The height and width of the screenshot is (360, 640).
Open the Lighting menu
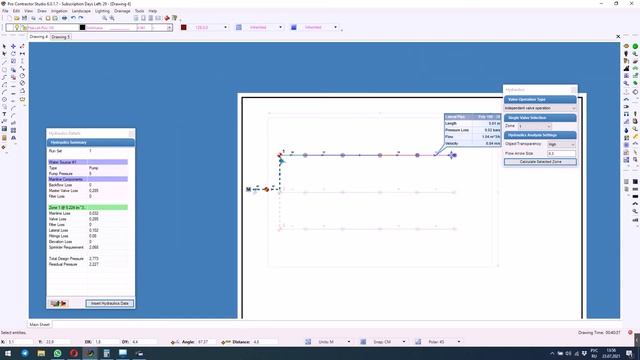point(102,11)
